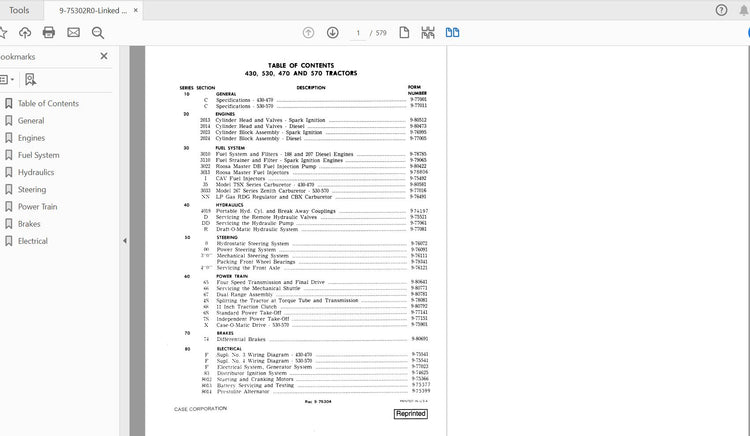Click 'Distributor Ignition System' entry

point(252,373)
